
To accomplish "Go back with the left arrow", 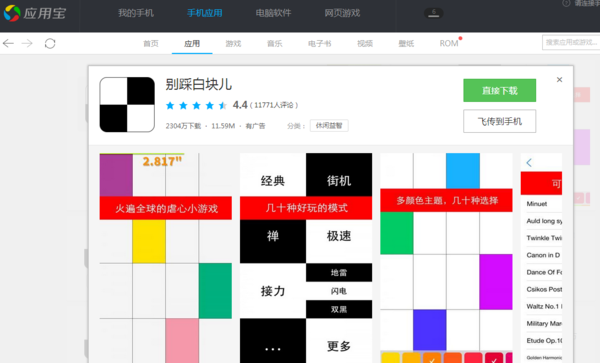I will click(8, 43).
